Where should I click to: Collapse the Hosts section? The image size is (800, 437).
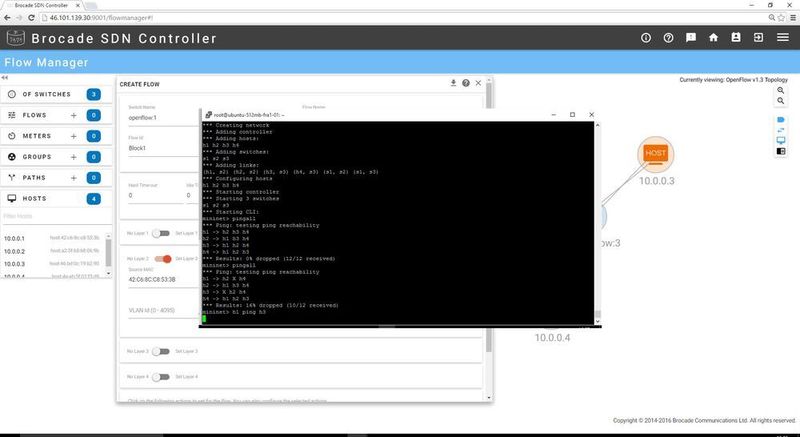34,199
